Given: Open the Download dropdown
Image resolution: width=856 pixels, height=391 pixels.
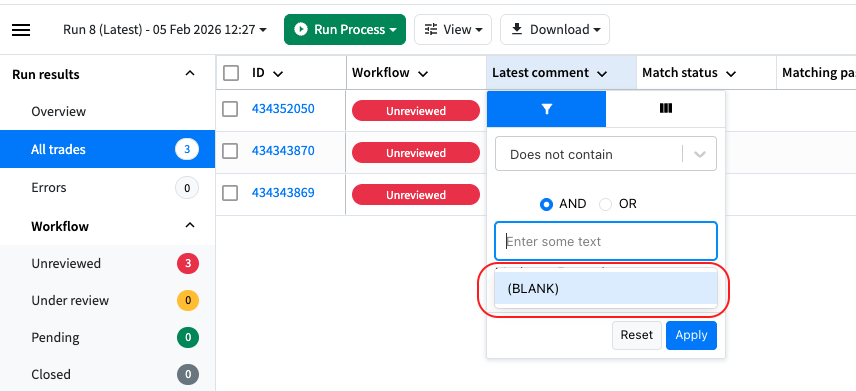Looking at the screenshot, I should [555, 29].
